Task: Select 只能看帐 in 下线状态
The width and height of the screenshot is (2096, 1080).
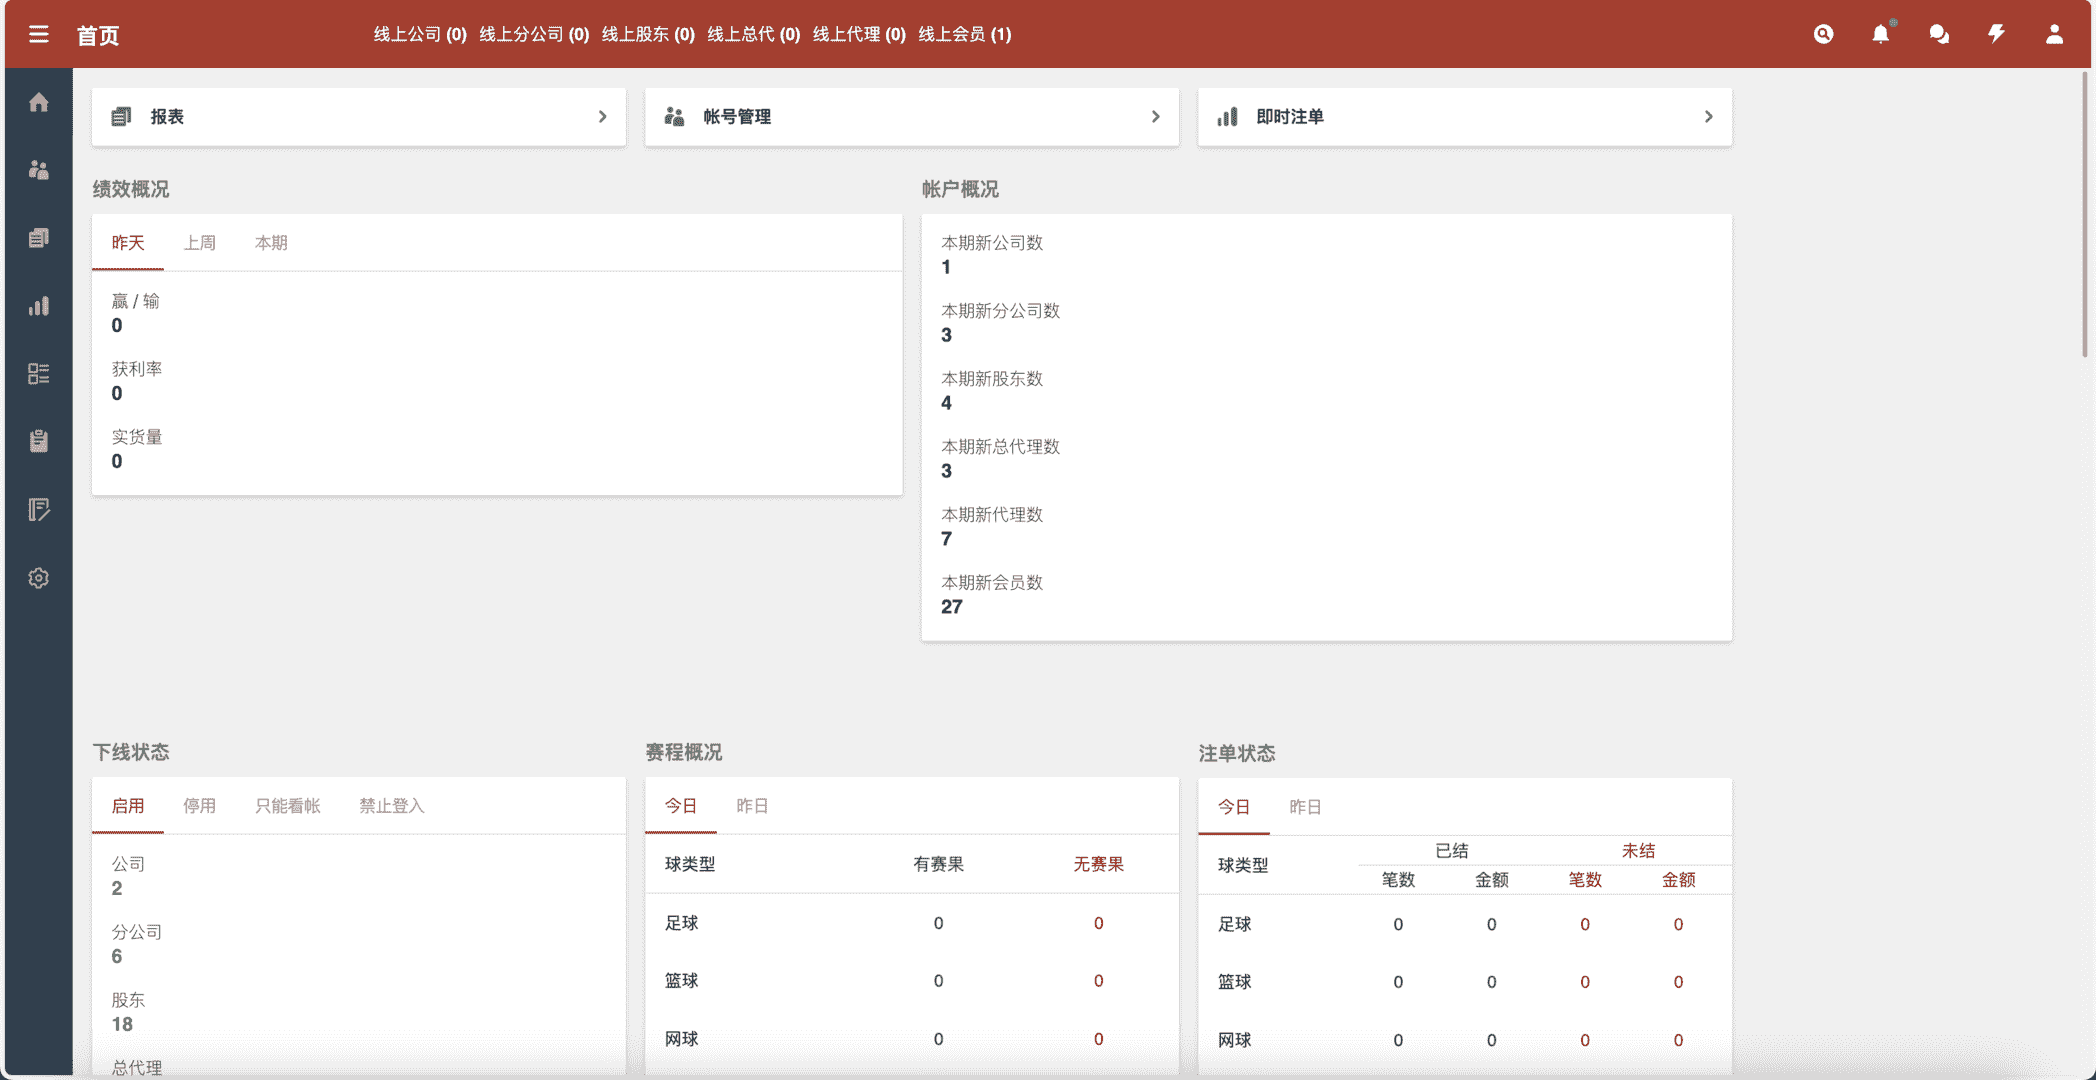Action: (290, 806)
